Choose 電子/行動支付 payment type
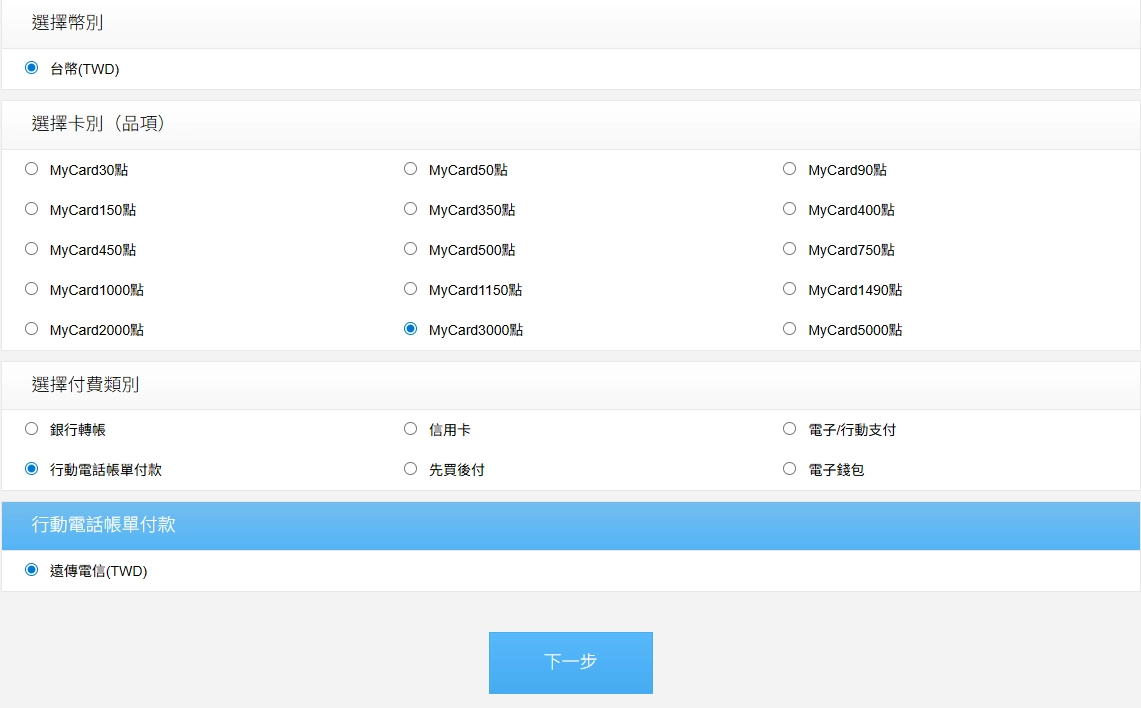1141x708 pixels. click(x=790, y=429)
